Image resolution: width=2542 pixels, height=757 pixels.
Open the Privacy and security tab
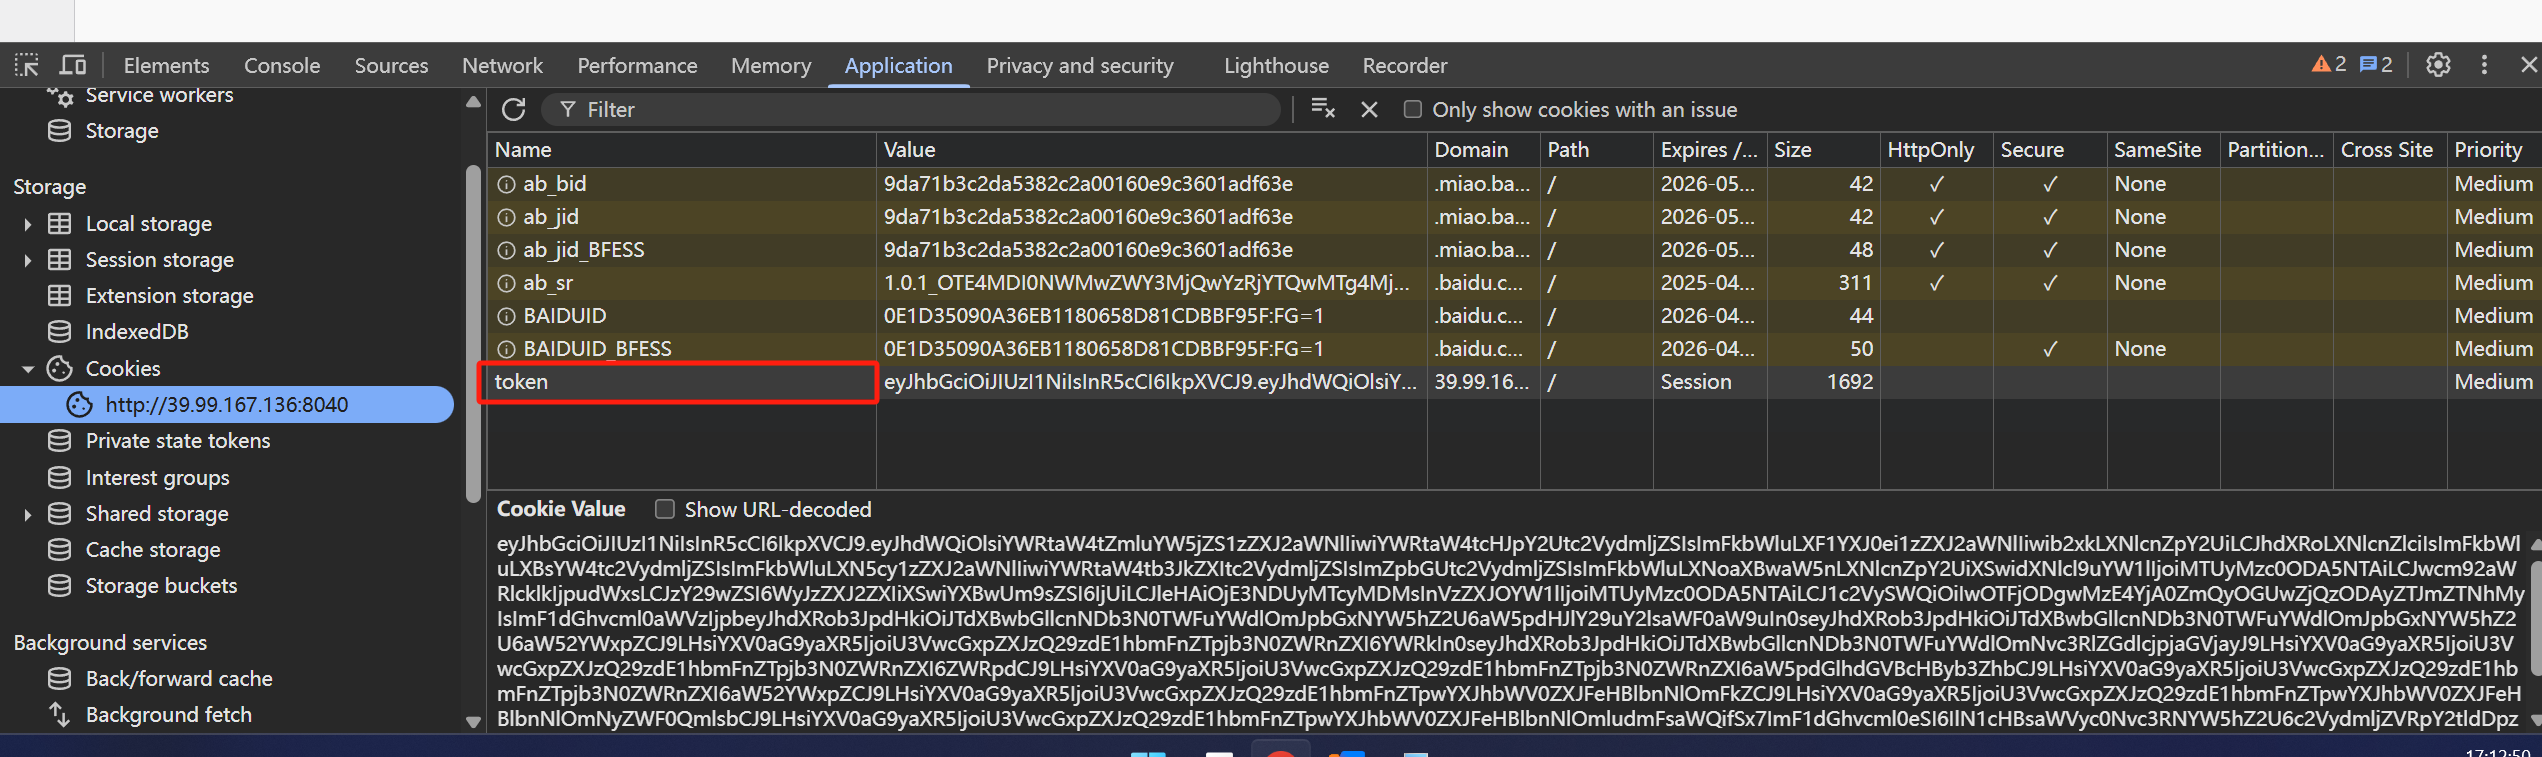coord(1080,65)
